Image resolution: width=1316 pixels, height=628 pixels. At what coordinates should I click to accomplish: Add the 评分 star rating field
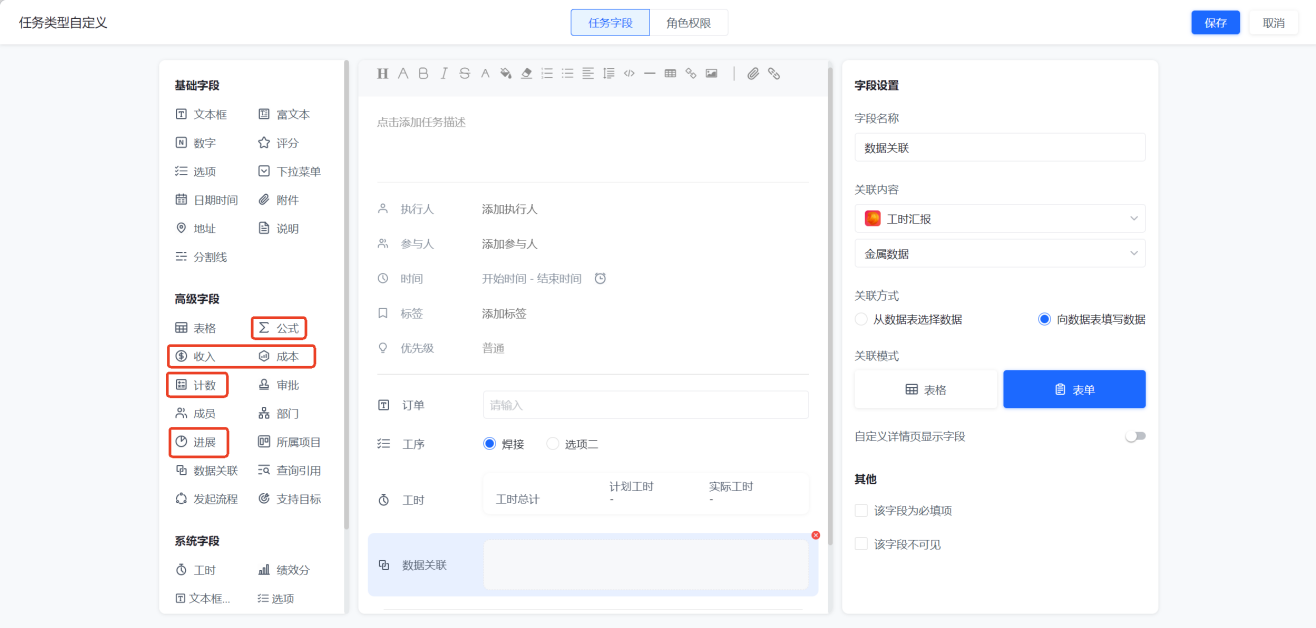click(278, 143)
